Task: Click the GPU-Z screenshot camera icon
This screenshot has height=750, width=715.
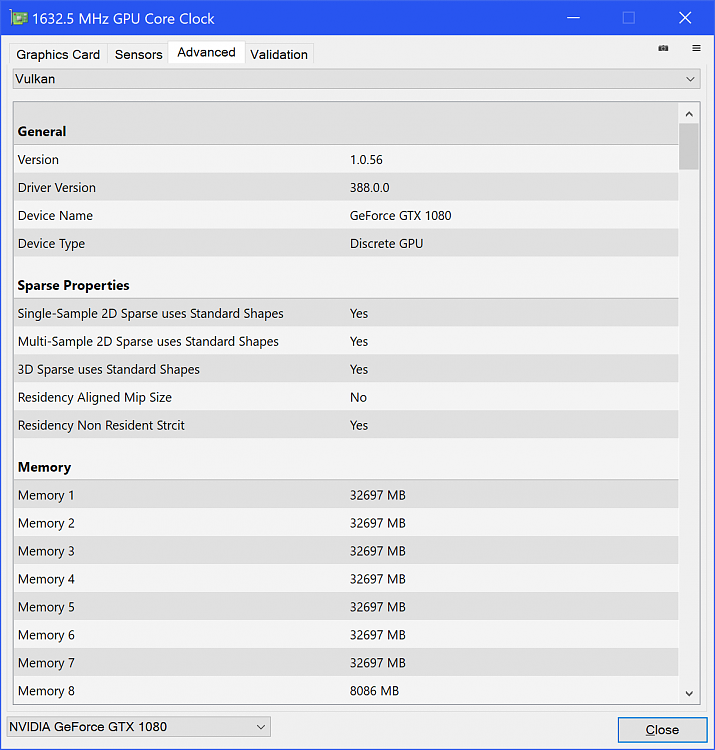Action: pos(663,48)
